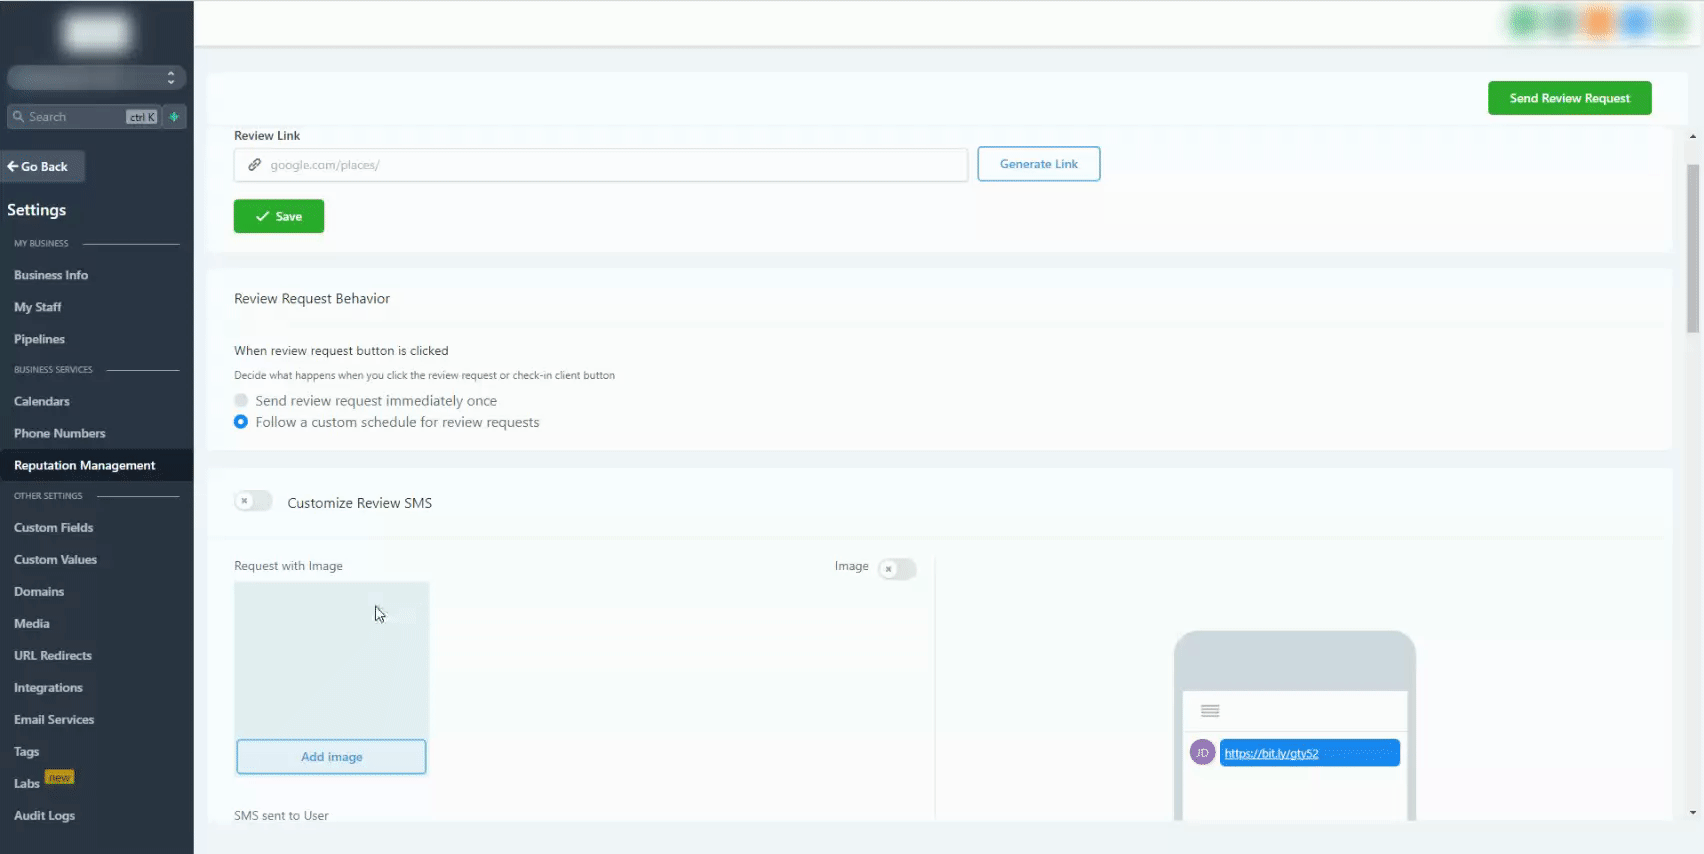
Task: Open Media settings
Action: (32, 623)
